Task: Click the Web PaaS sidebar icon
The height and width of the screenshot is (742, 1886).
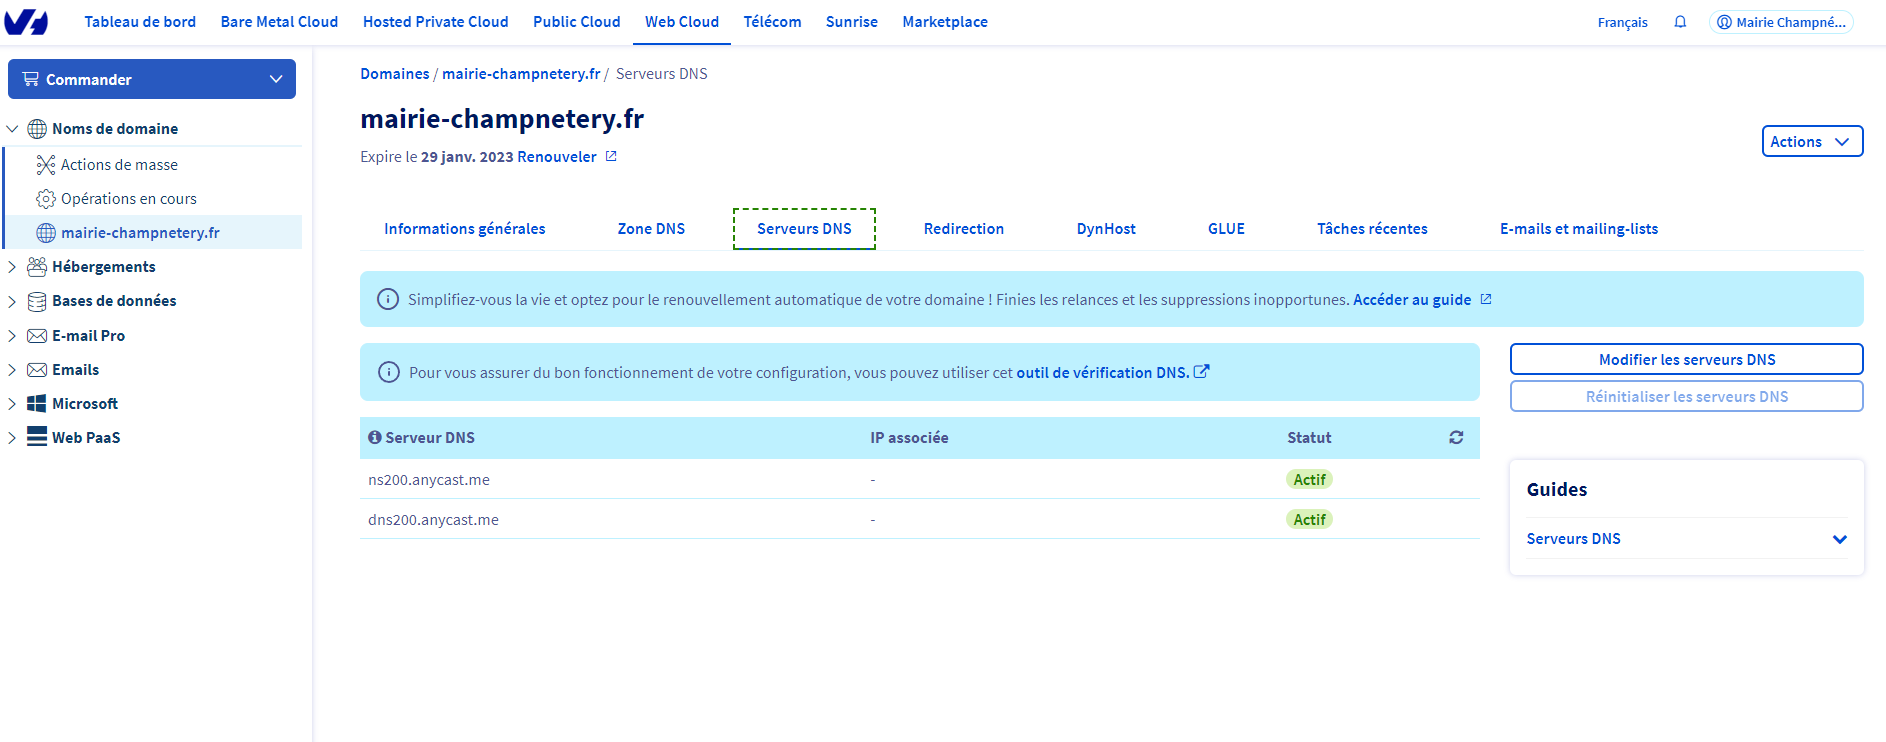Action: point(37,437)
